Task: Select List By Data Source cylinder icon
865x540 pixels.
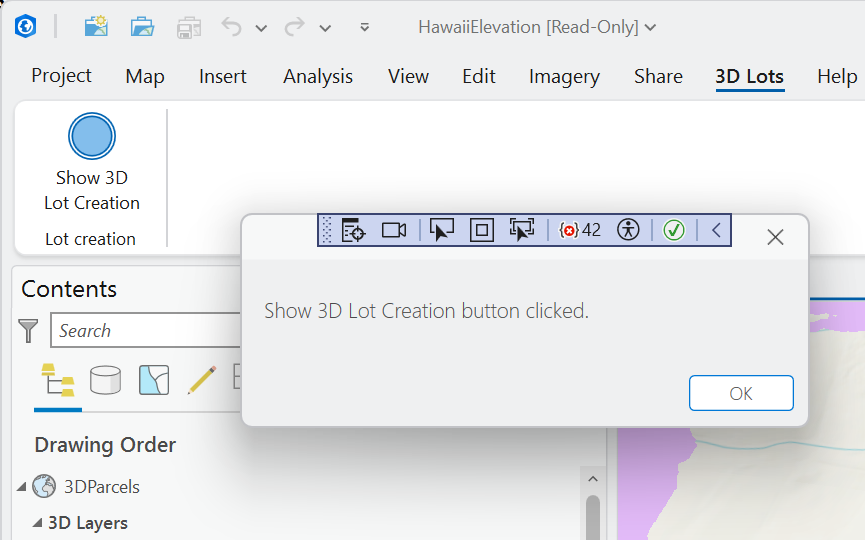Action: pyautogui.click(x=105, y=380)
